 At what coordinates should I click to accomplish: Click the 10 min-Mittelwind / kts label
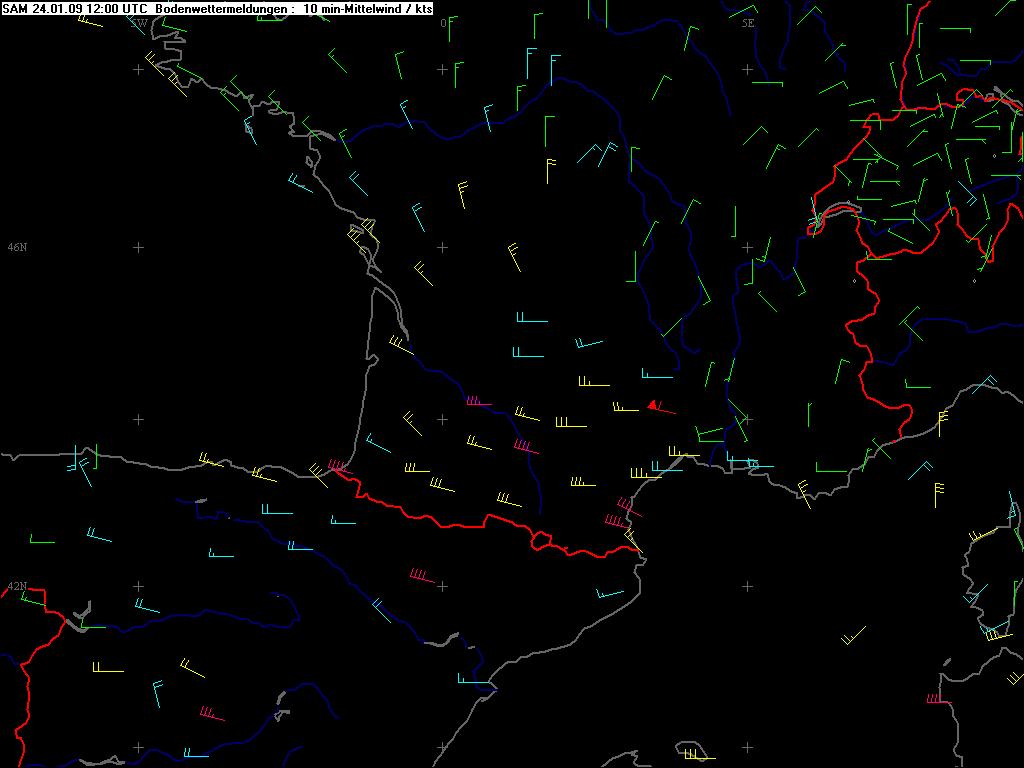coord(369,8)
